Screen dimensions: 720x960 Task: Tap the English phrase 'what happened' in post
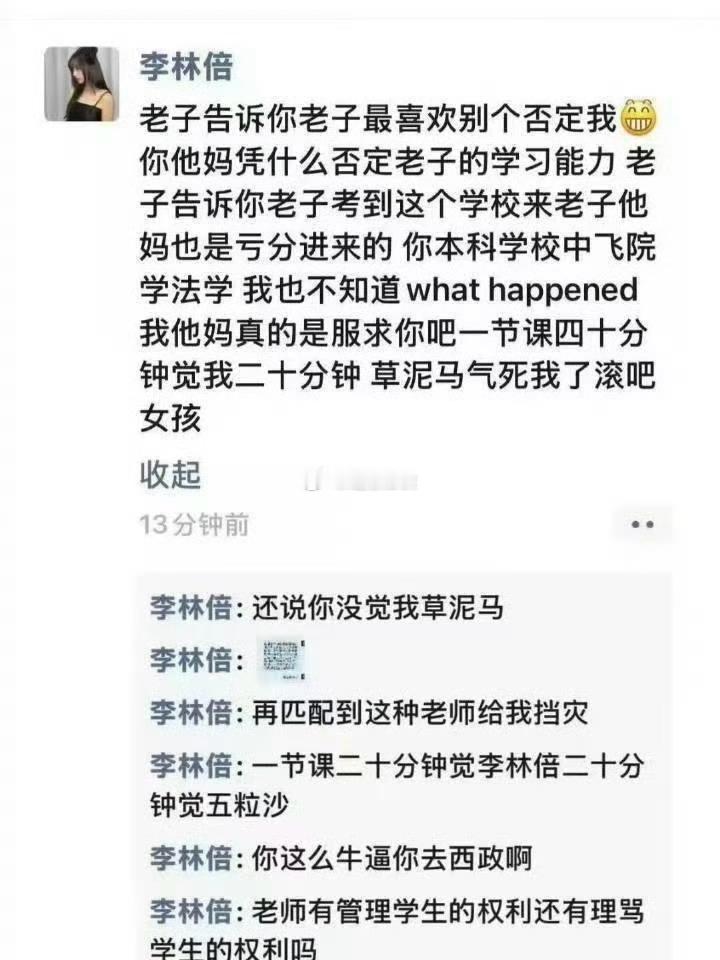coord(522,289)
